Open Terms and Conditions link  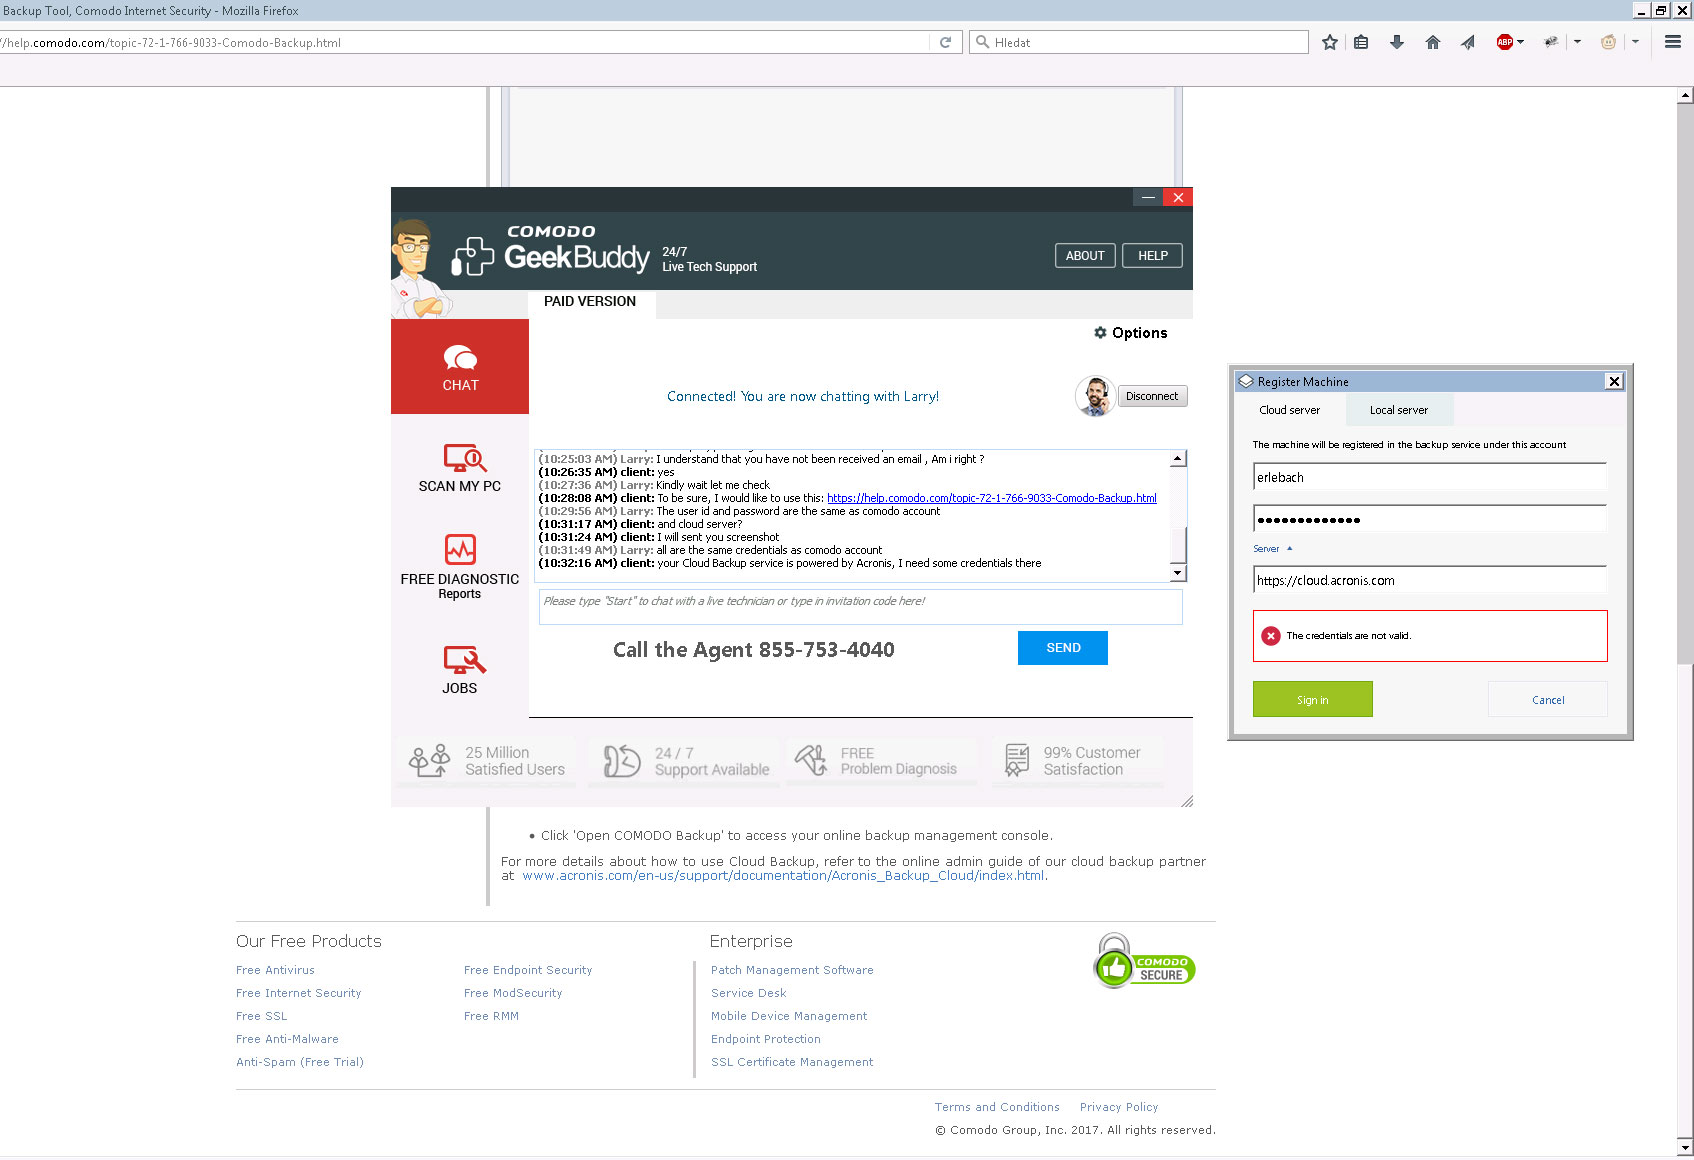(997, 1107)
